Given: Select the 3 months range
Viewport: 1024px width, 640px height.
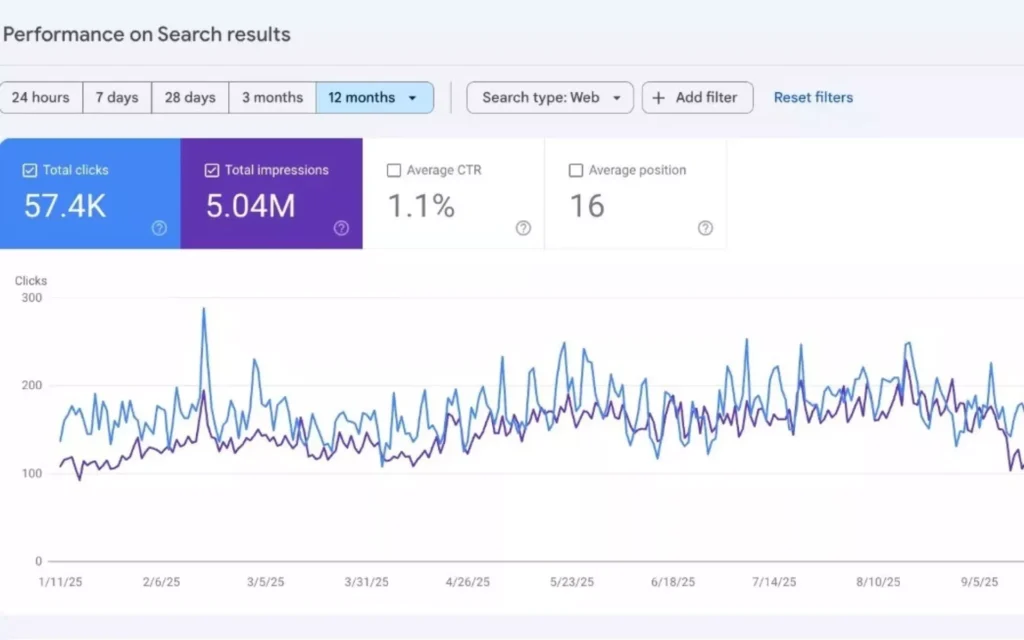Looking at the screenshot, I should [272, 98].
